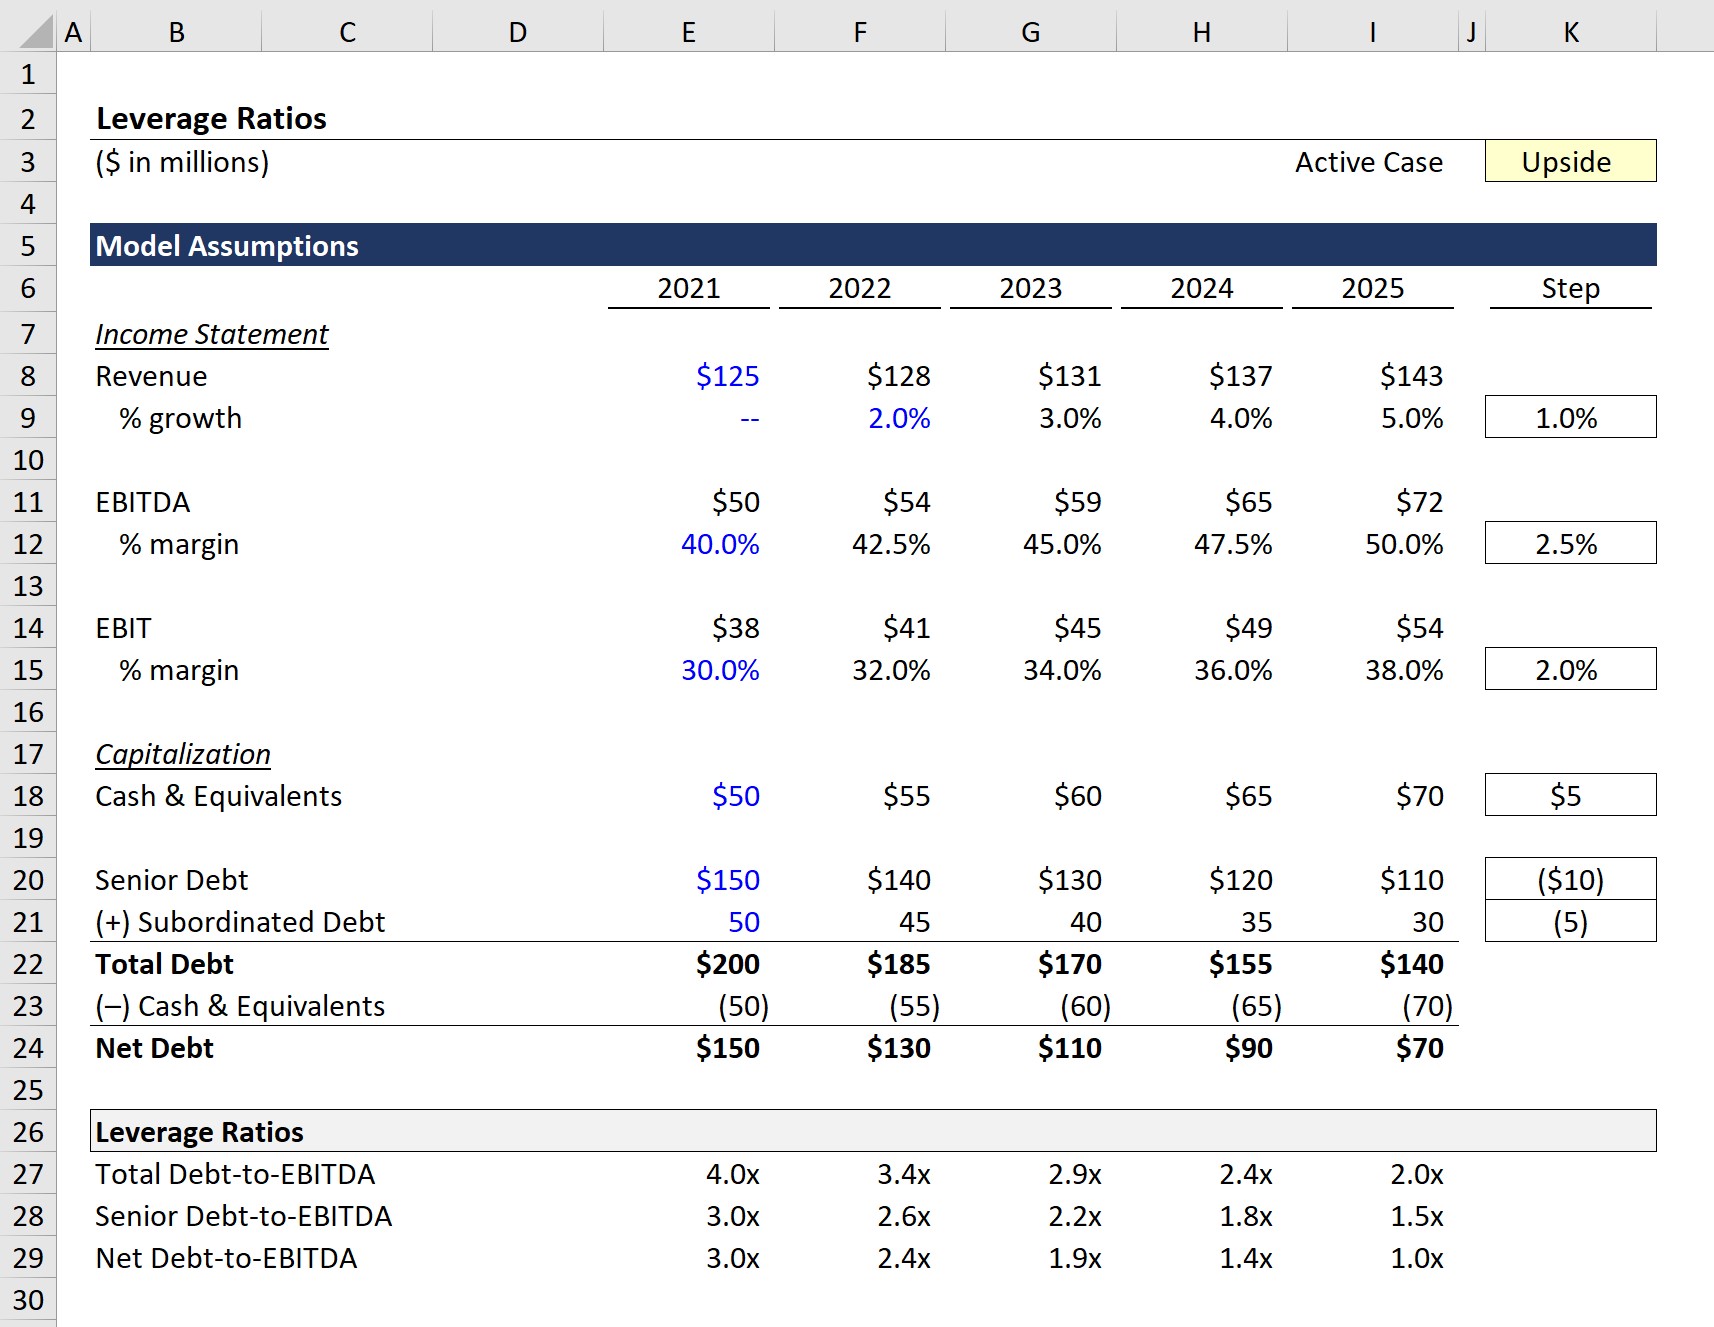Image resolution: width=1714 pixels, height=1327 pixels.
Task: Select the yellow Upside case cell
Action: 1568,161
